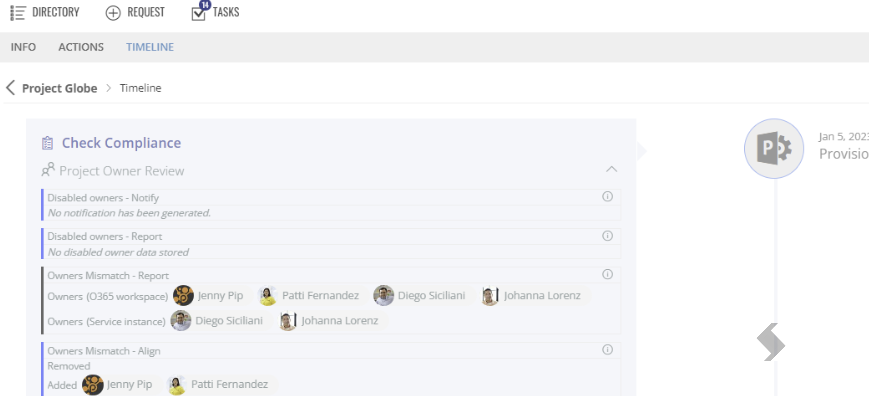Click the gray chevron timeline marker
This screenshot has height=396, width=869.
coord(771,342)
